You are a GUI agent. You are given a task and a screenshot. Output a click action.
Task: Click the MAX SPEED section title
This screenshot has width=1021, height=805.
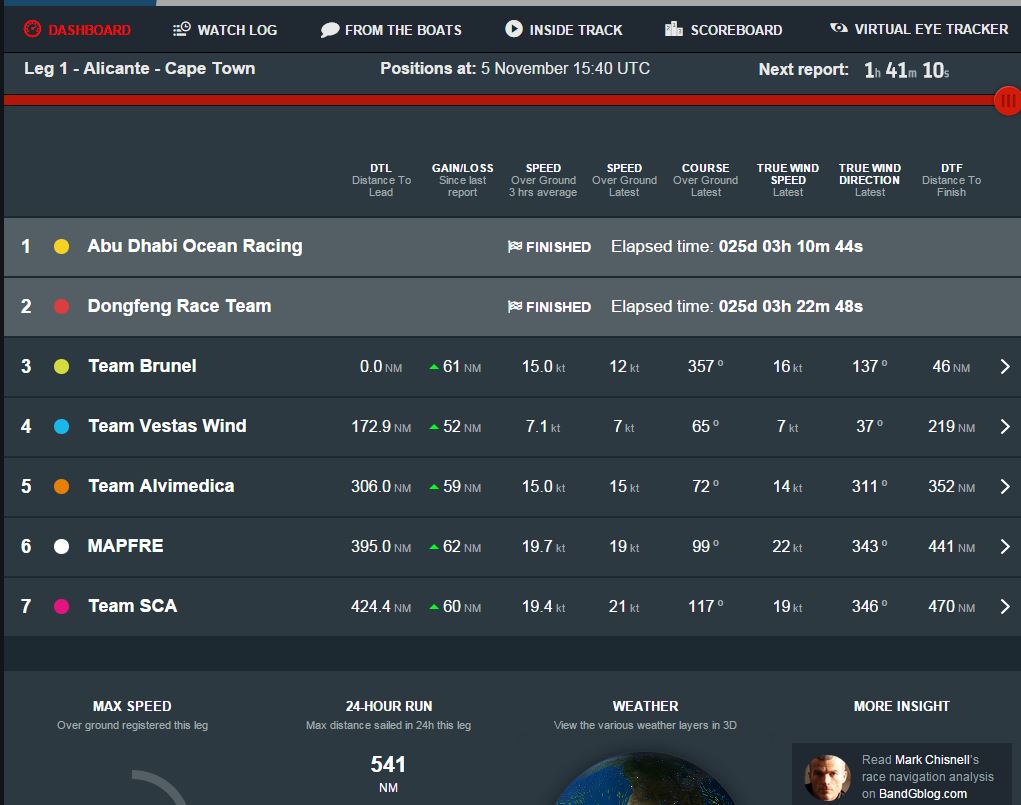(132, 706)
